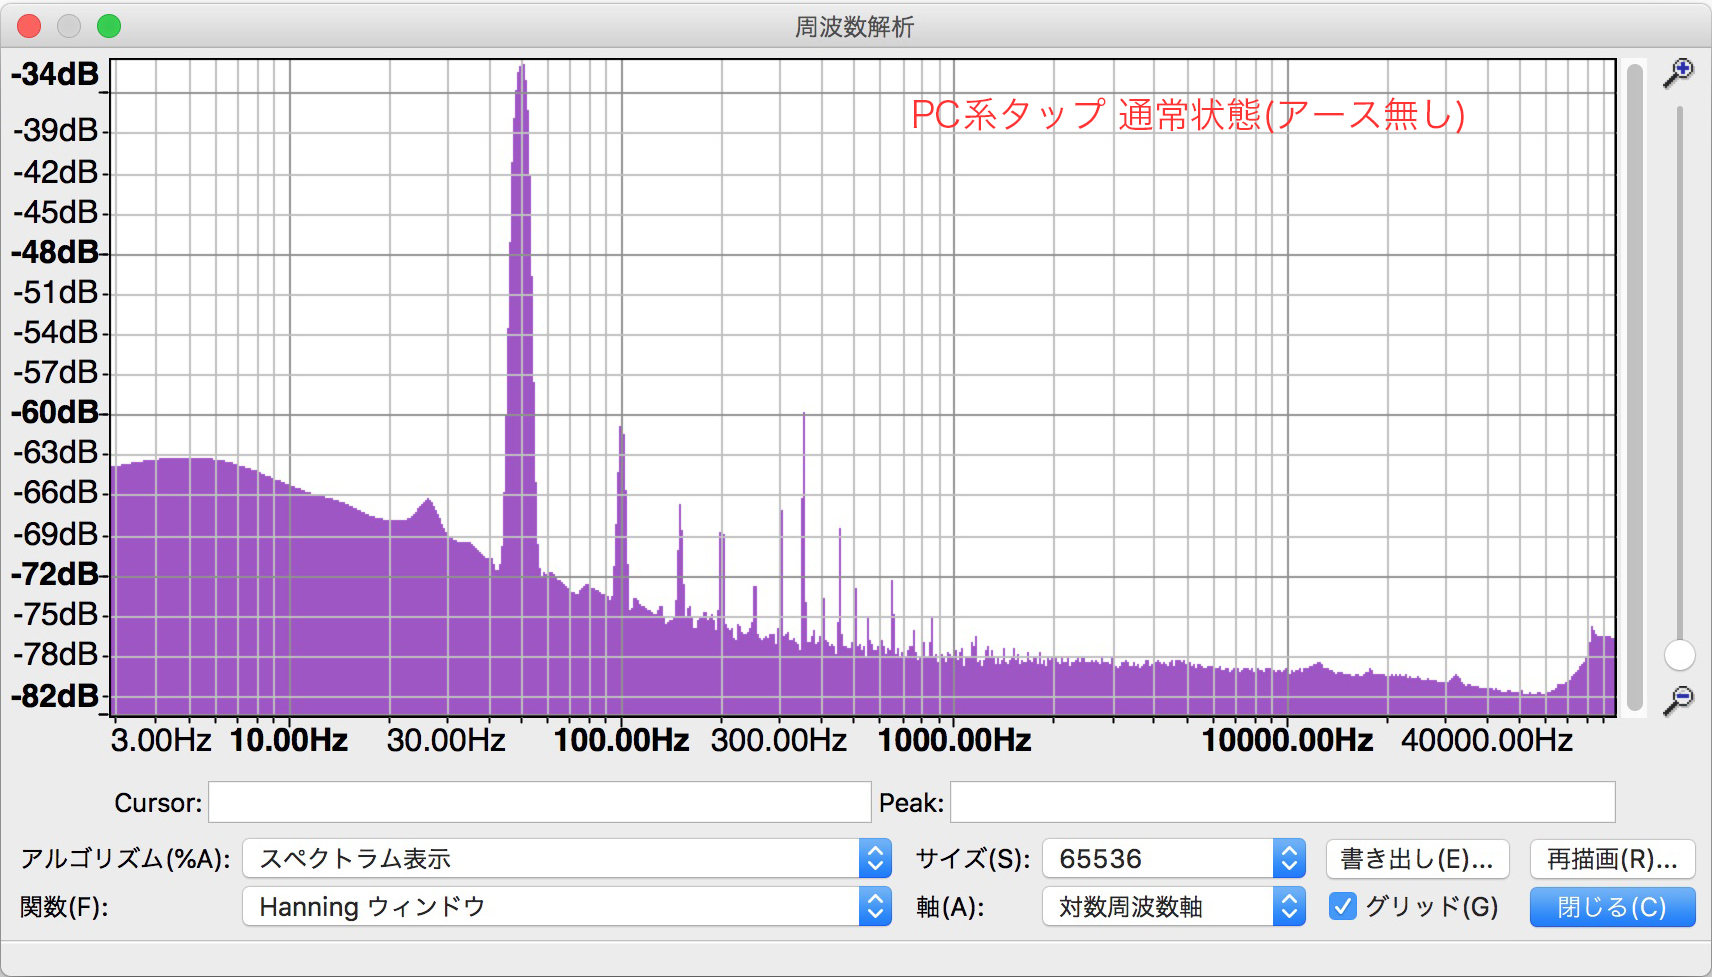Toggle the グリッド(G) grid checkbox
1712x977 pixels.
1343,907
